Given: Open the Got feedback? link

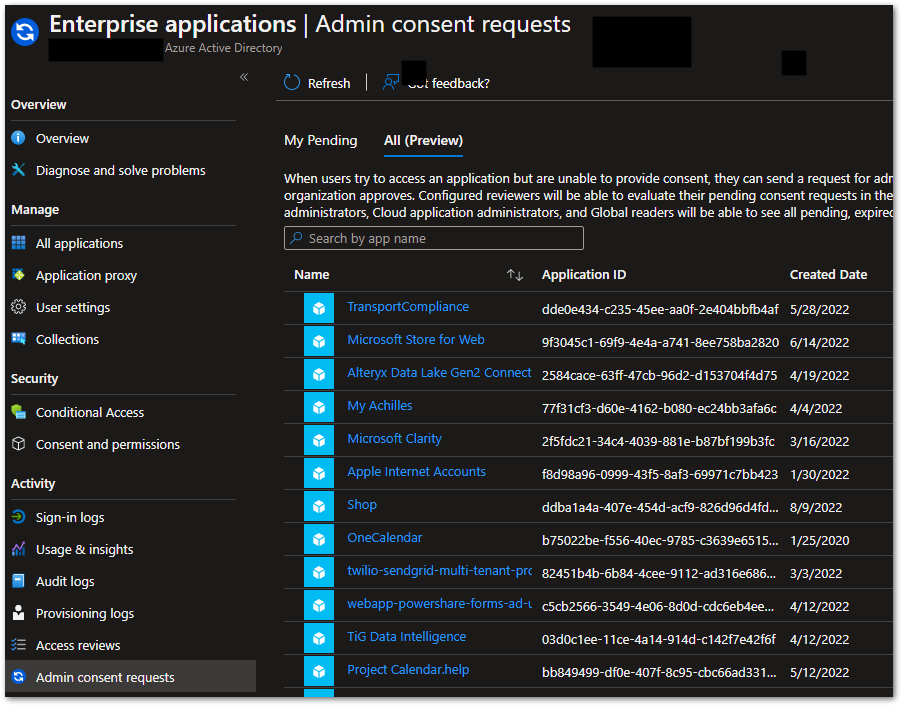Looking at the screenshot, I should [x=449, y=83].
